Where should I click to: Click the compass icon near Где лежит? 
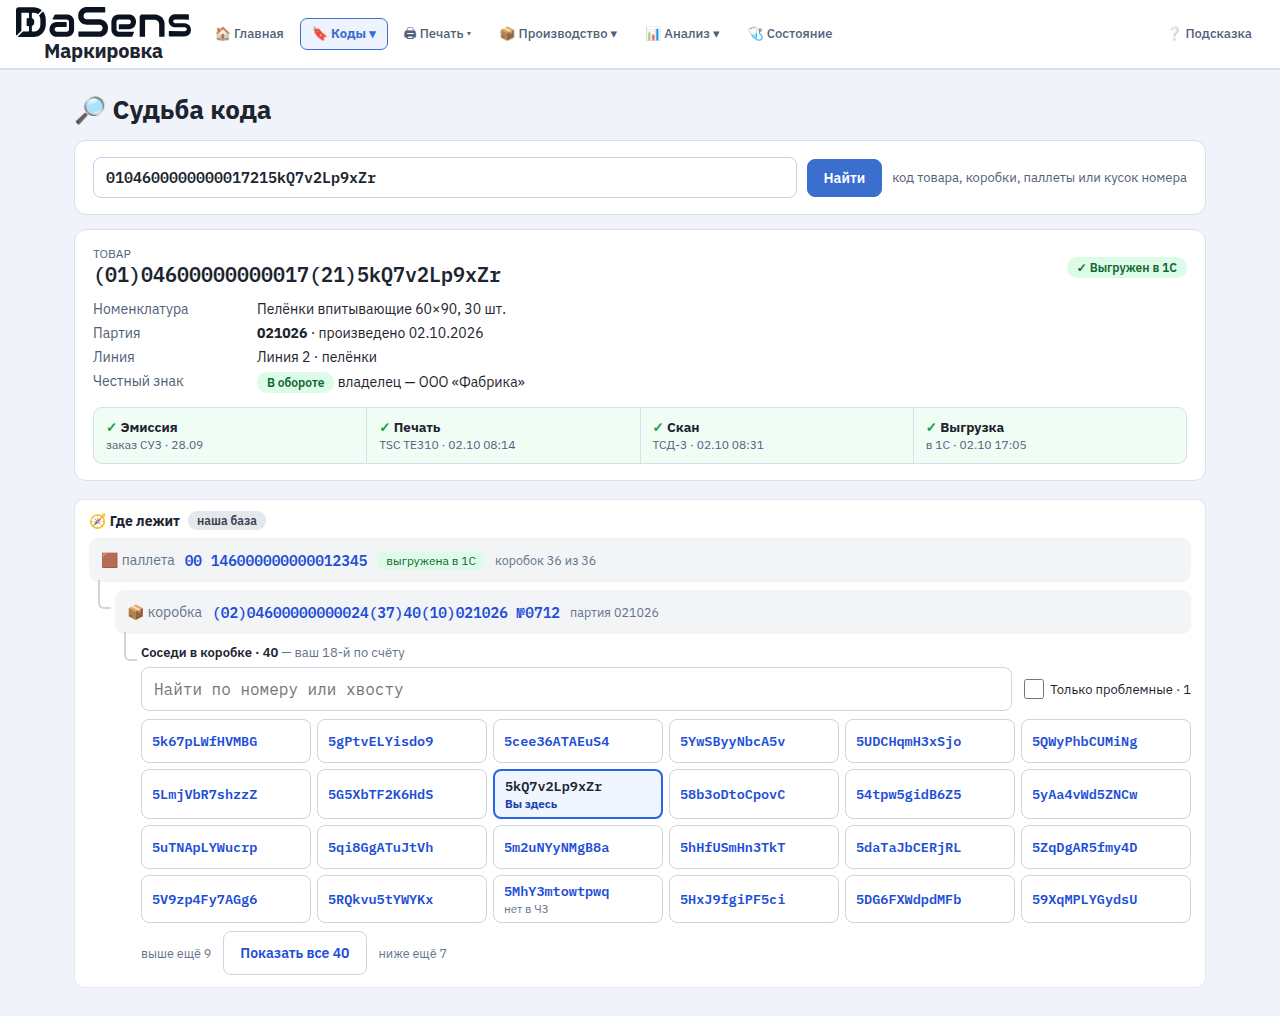(x=97, y=521)
